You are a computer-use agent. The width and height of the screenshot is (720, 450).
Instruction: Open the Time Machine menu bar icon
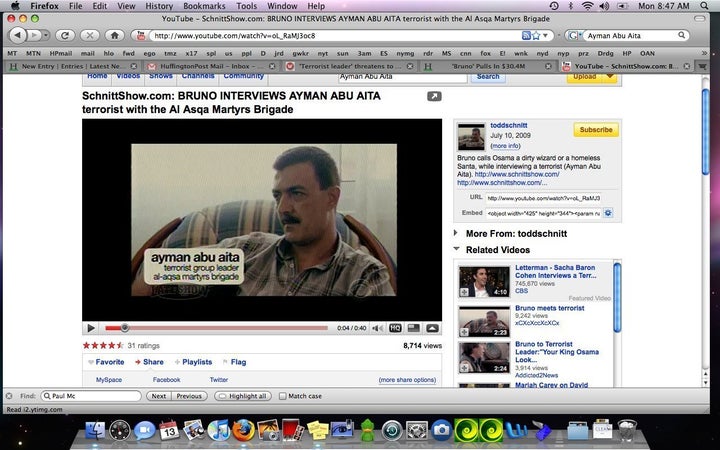pyautogui.click(x=554, y=6)
